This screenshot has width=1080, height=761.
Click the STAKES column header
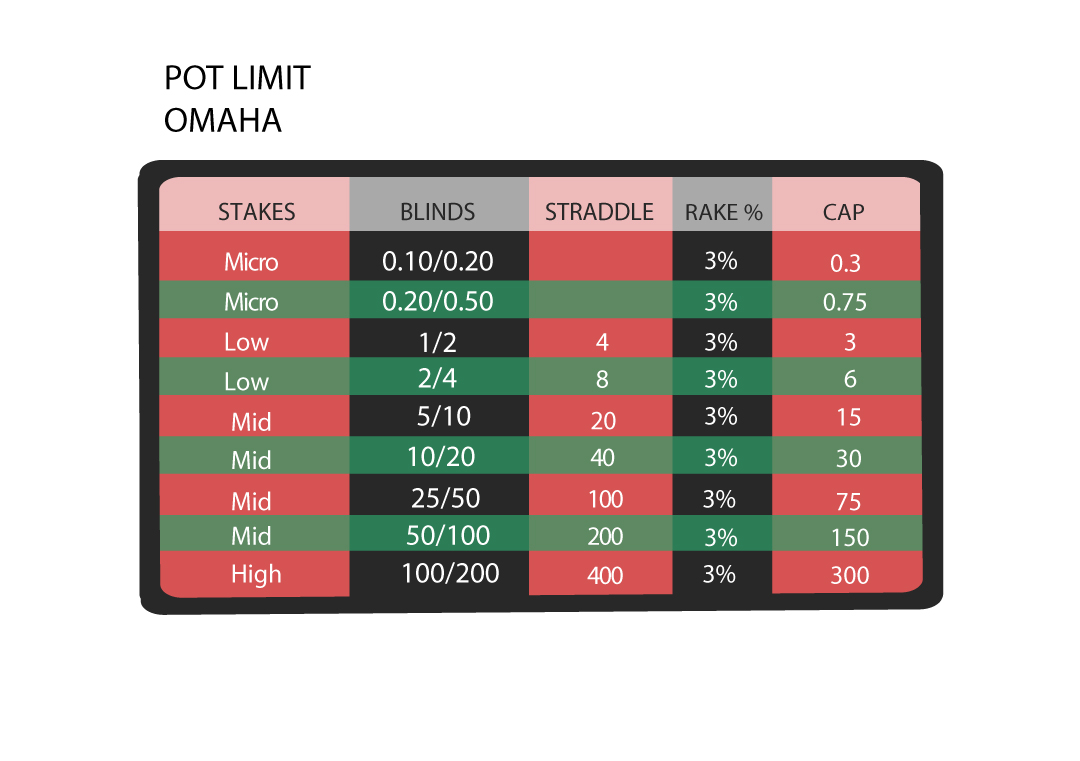pos(256,211)
